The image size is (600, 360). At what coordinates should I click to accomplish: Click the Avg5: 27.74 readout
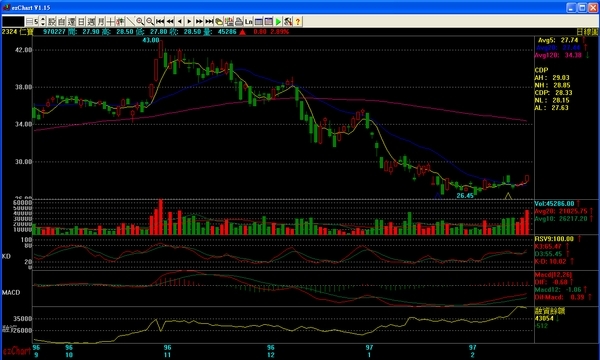[558, 40]
